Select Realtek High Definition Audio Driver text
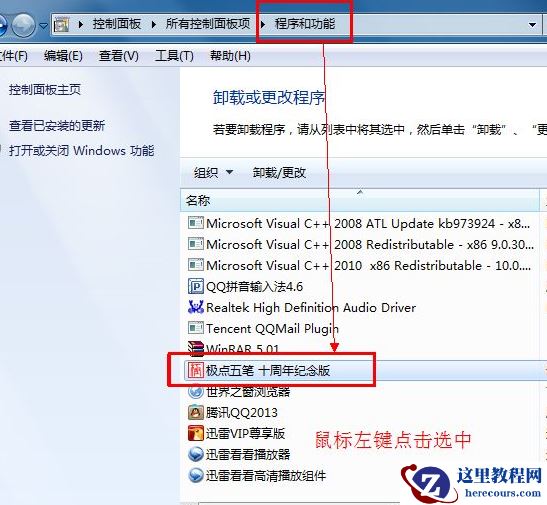 click(x=311, y=308)
